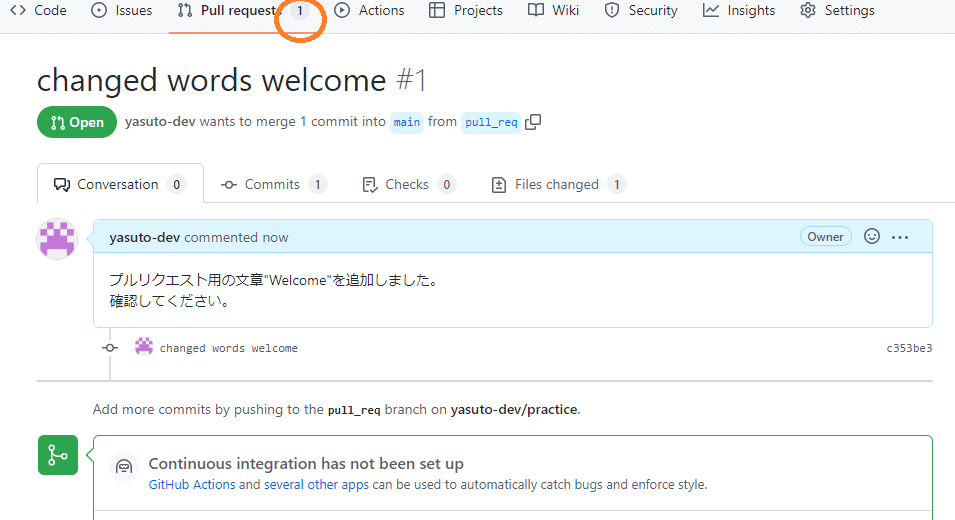Open the Security tab
This screenshot has height=520, width=955.
coord(641,10)
